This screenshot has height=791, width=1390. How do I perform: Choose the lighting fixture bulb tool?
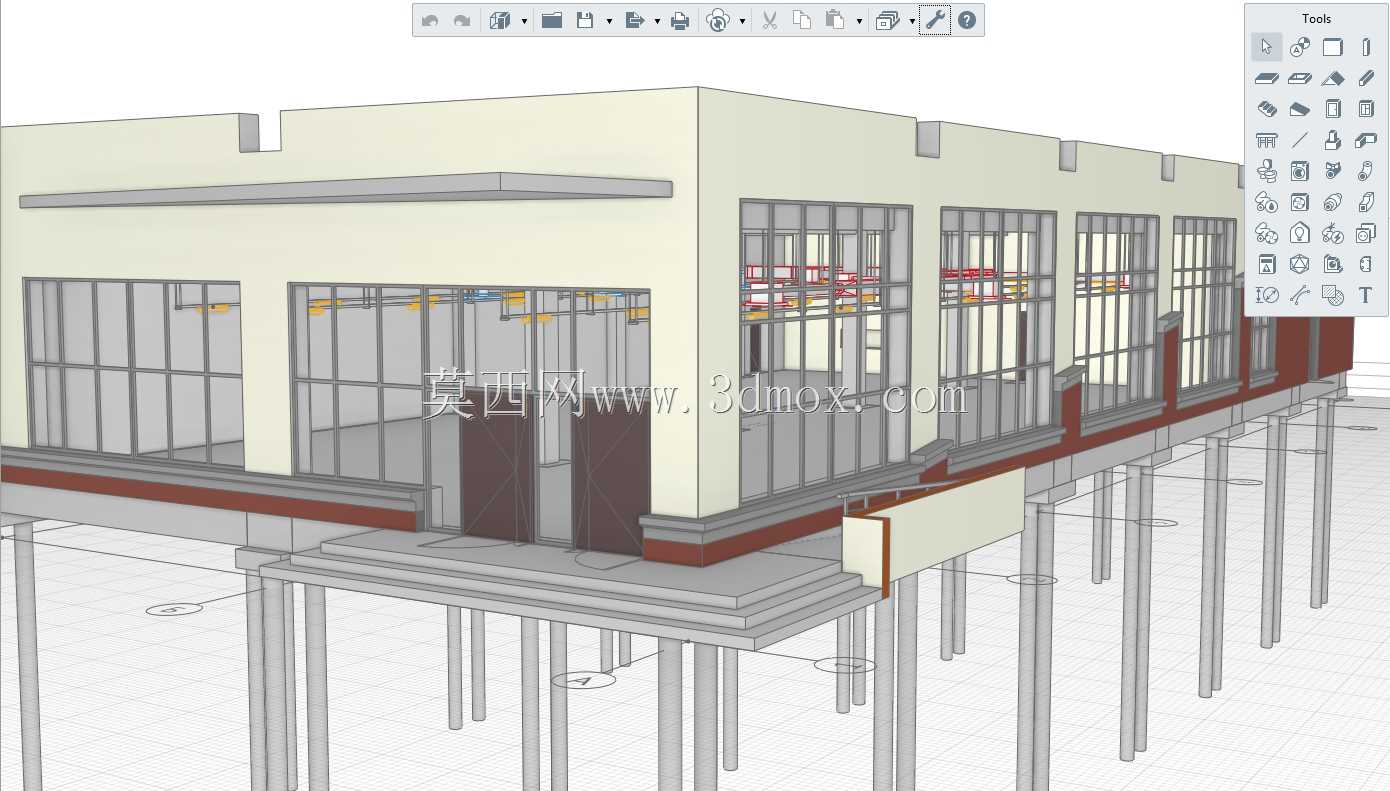click(1299, 234)
